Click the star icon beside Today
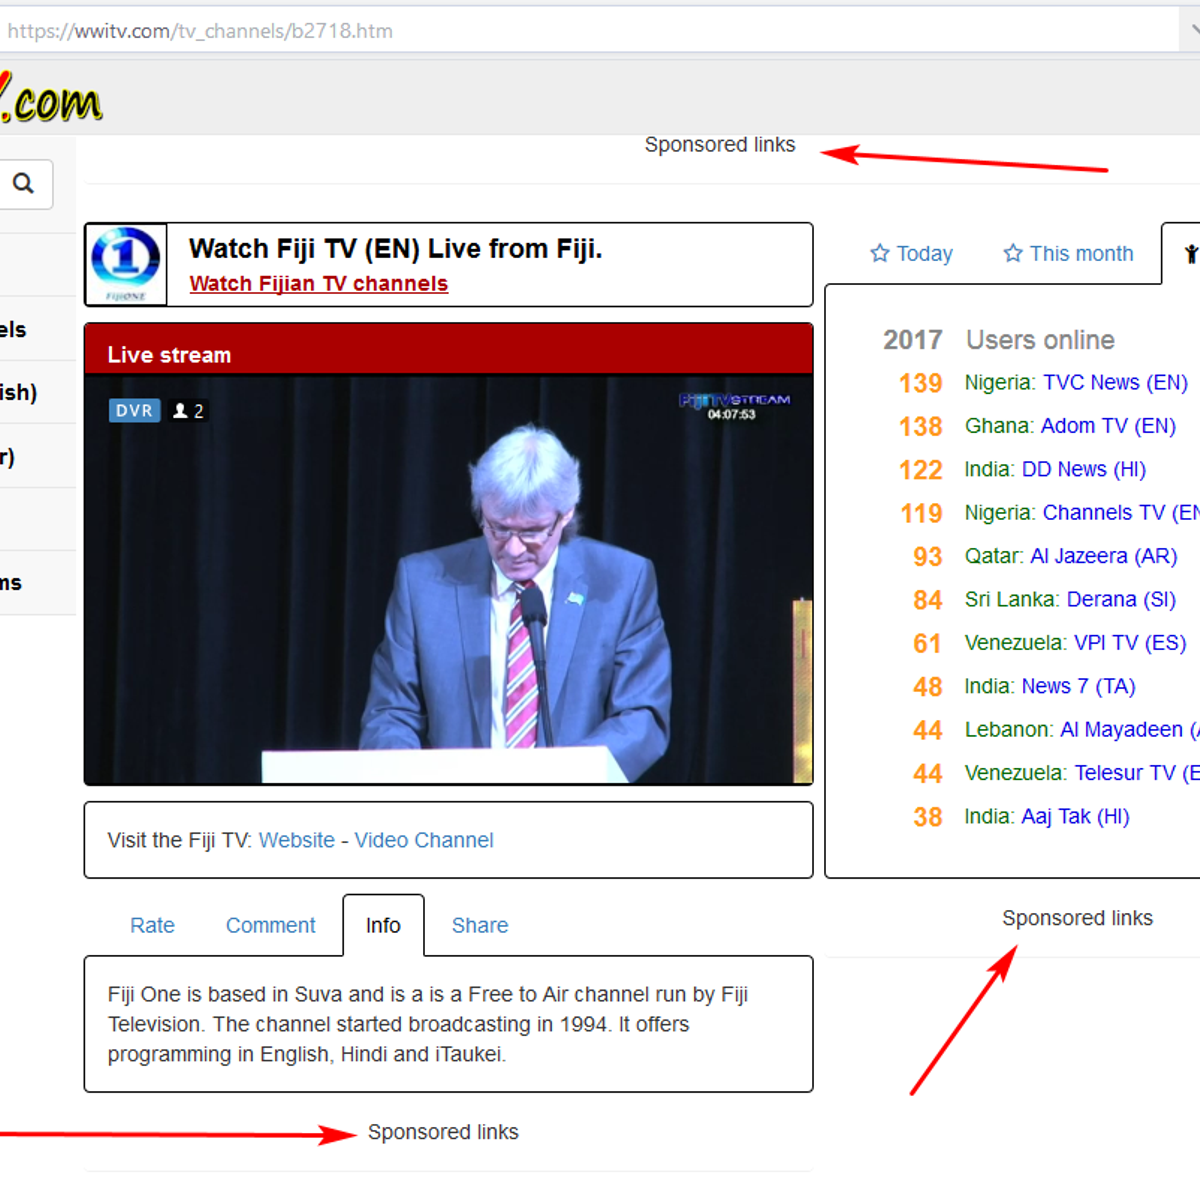This screenshot has width=1200, height=1200. click(880, 253)
